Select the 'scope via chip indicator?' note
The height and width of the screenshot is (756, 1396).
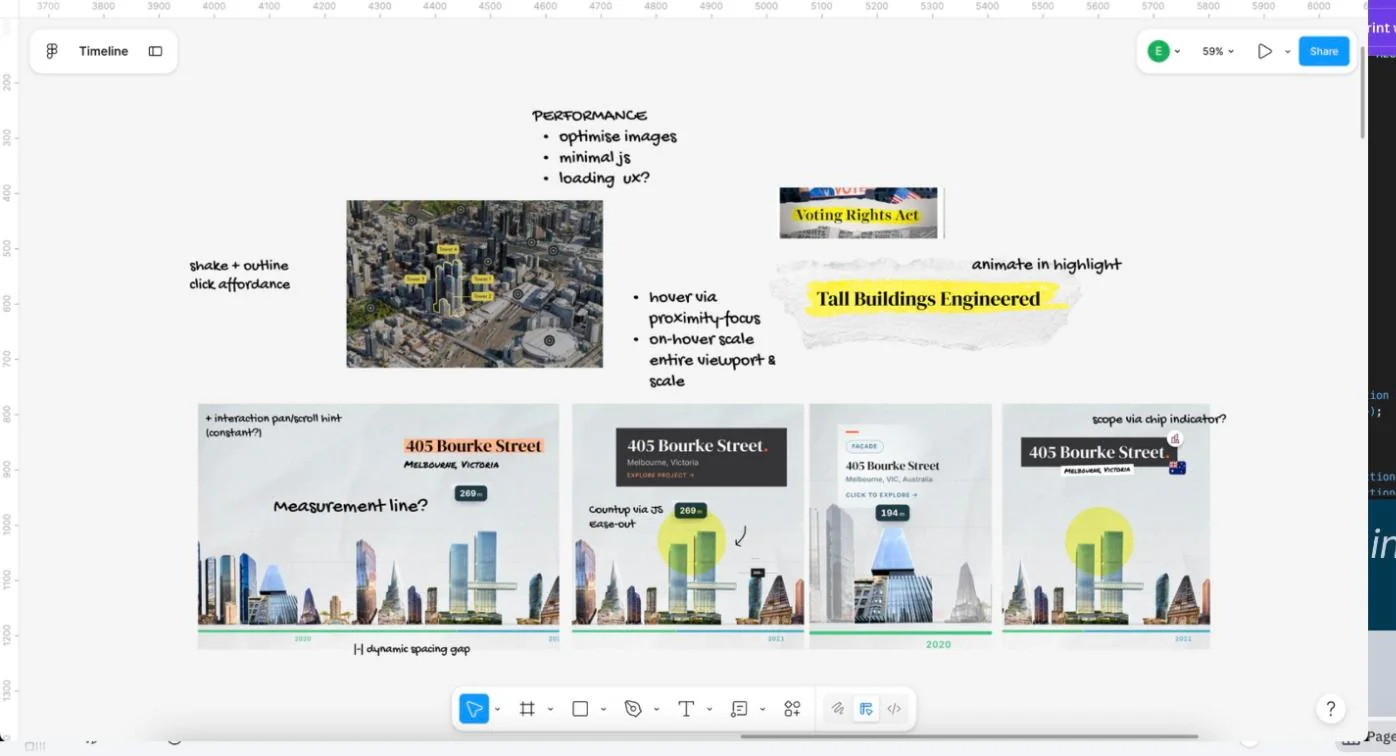click(x=1159, y=419)
